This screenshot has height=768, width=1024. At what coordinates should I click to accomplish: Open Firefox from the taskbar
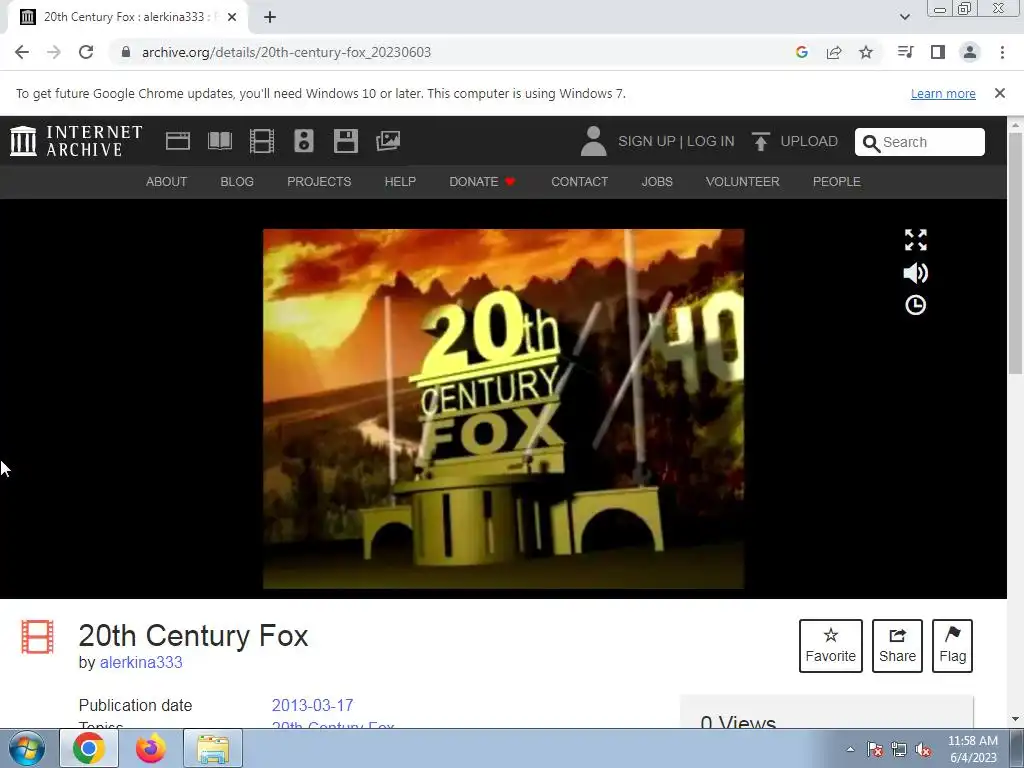[151, 748]
